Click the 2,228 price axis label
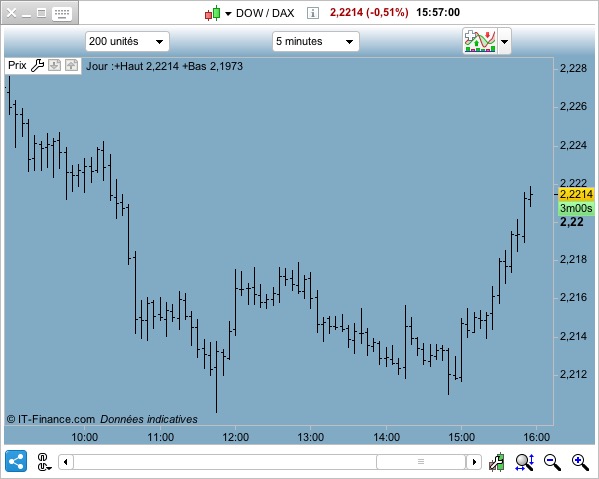Image resolution: width=599 pixels, height=479 pixels. coord(573,68)
